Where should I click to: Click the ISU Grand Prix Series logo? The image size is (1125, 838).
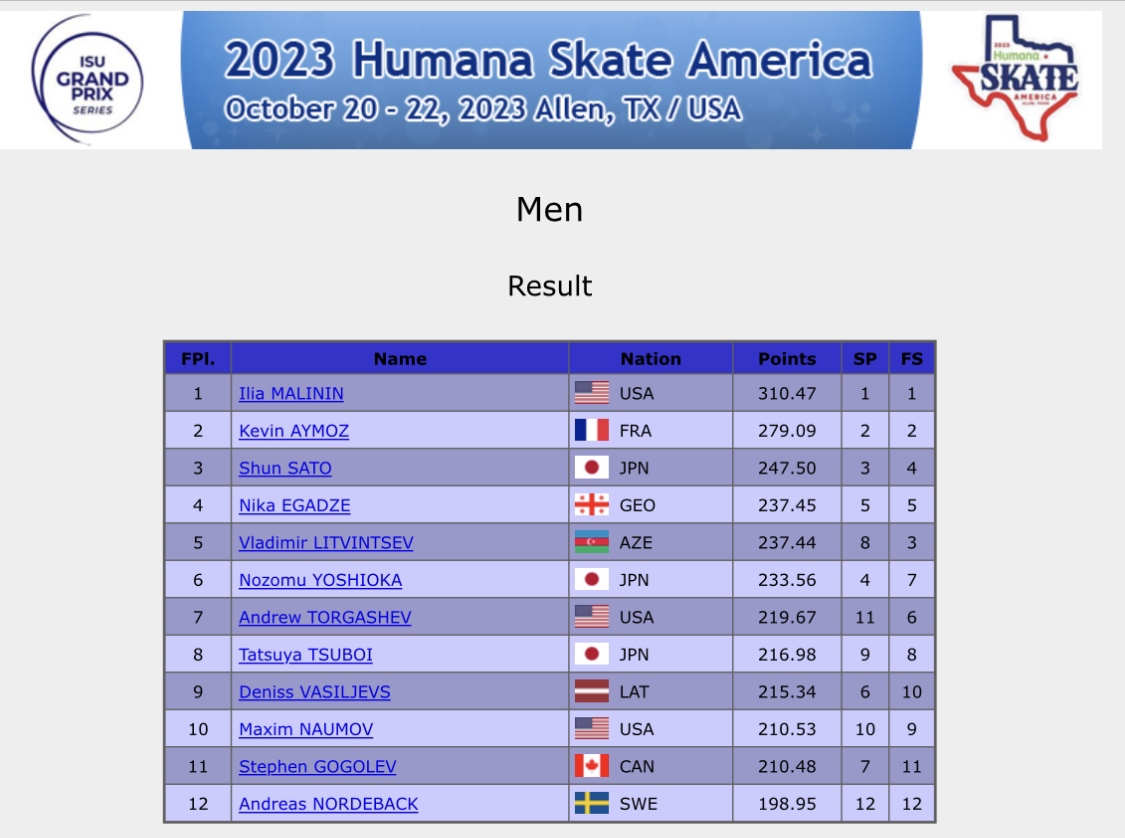(x=88, y=80)
